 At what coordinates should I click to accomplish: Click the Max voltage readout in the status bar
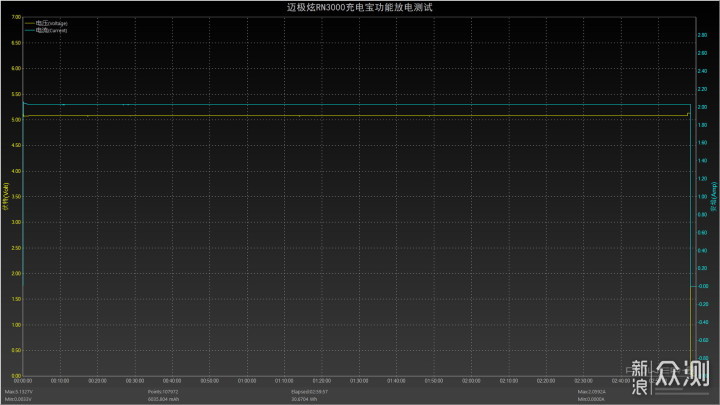click(x=18, y=392)
